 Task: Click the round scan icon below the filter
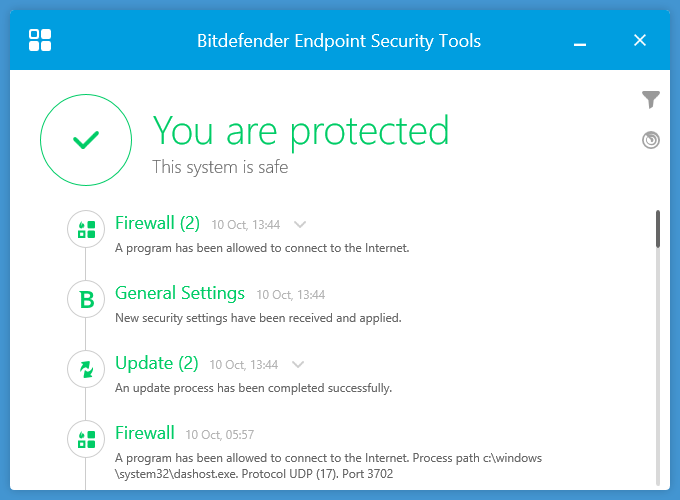(651, 140)
